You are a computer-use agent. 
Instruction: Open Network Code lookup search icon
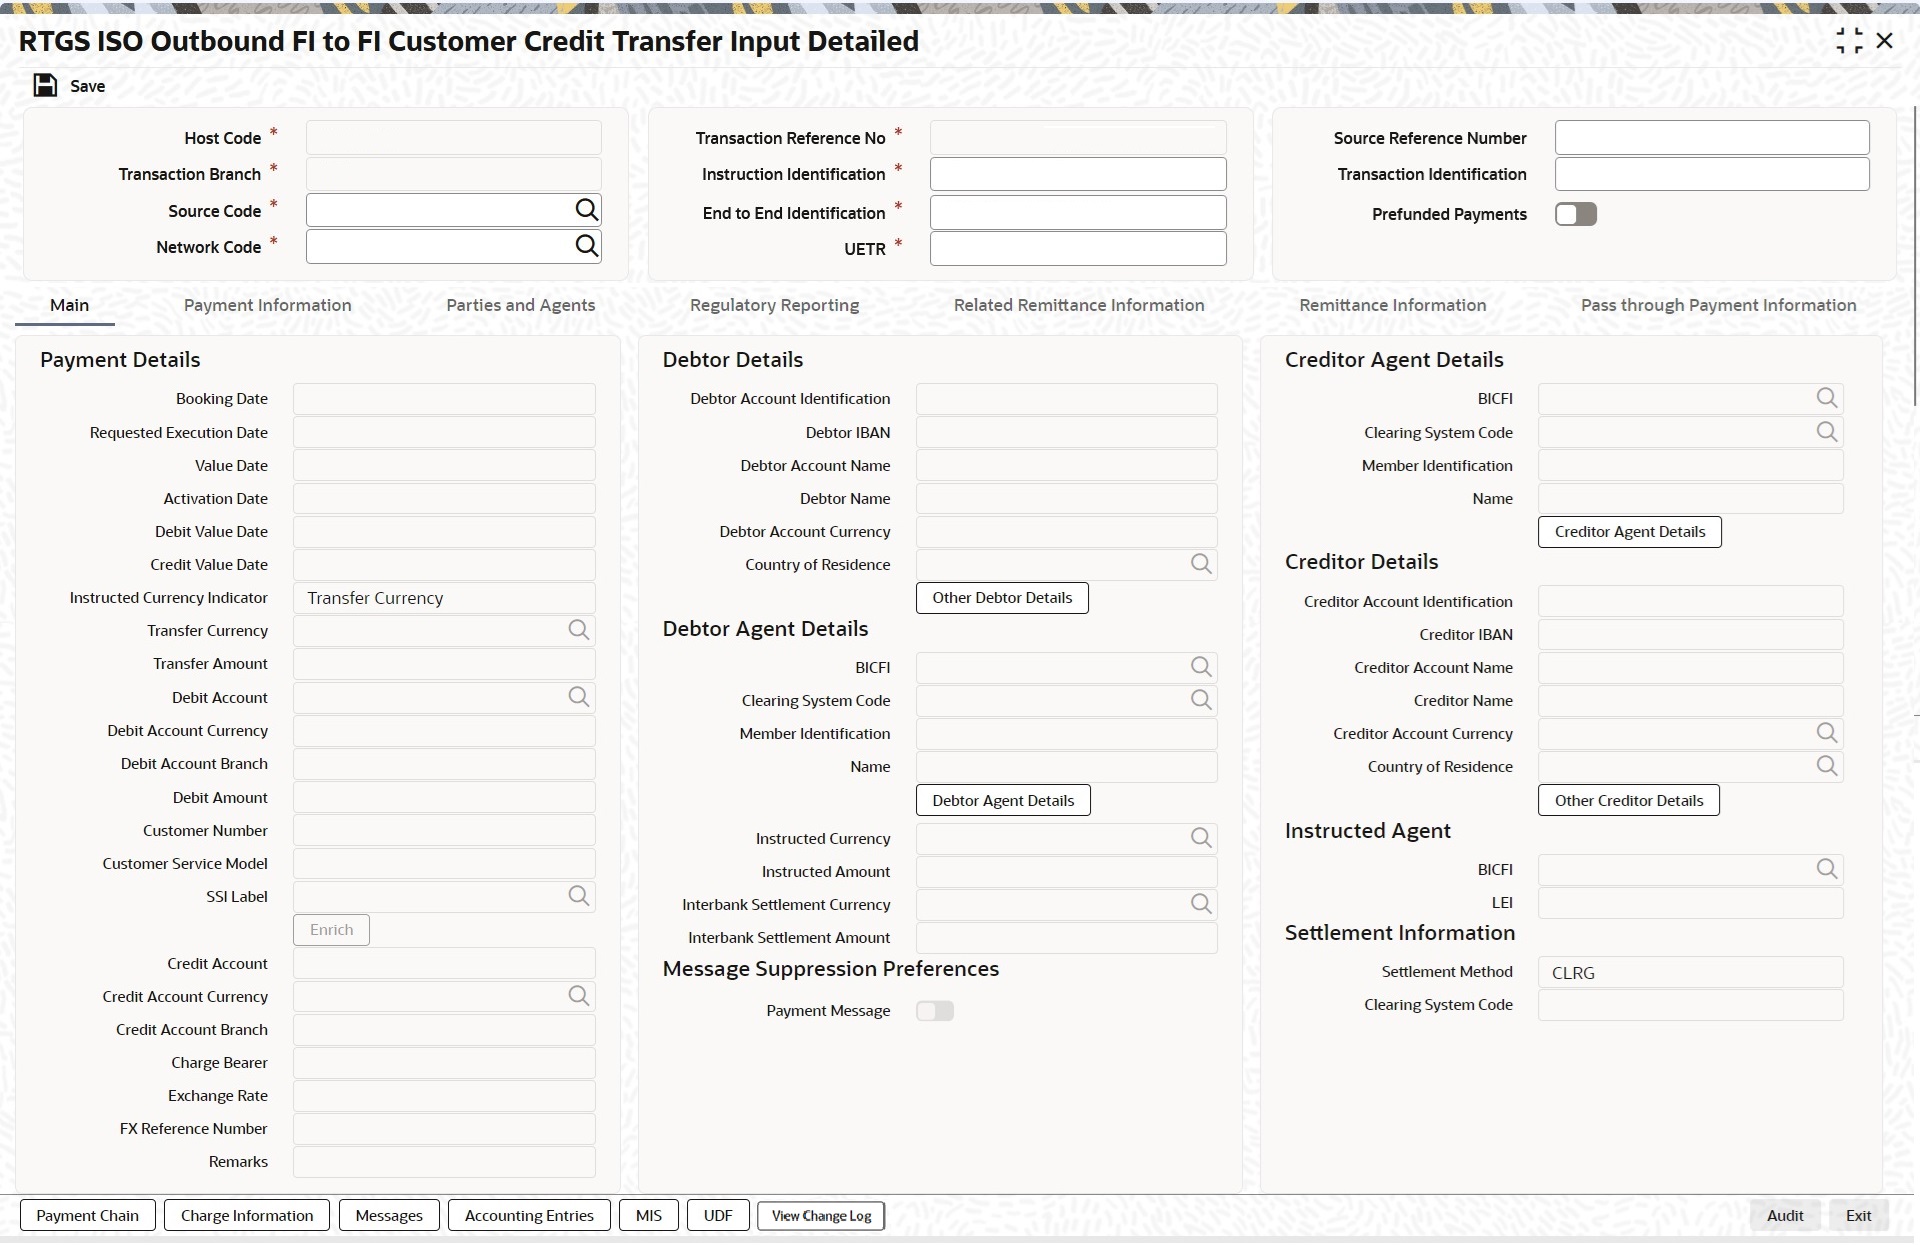click(586, 246)
